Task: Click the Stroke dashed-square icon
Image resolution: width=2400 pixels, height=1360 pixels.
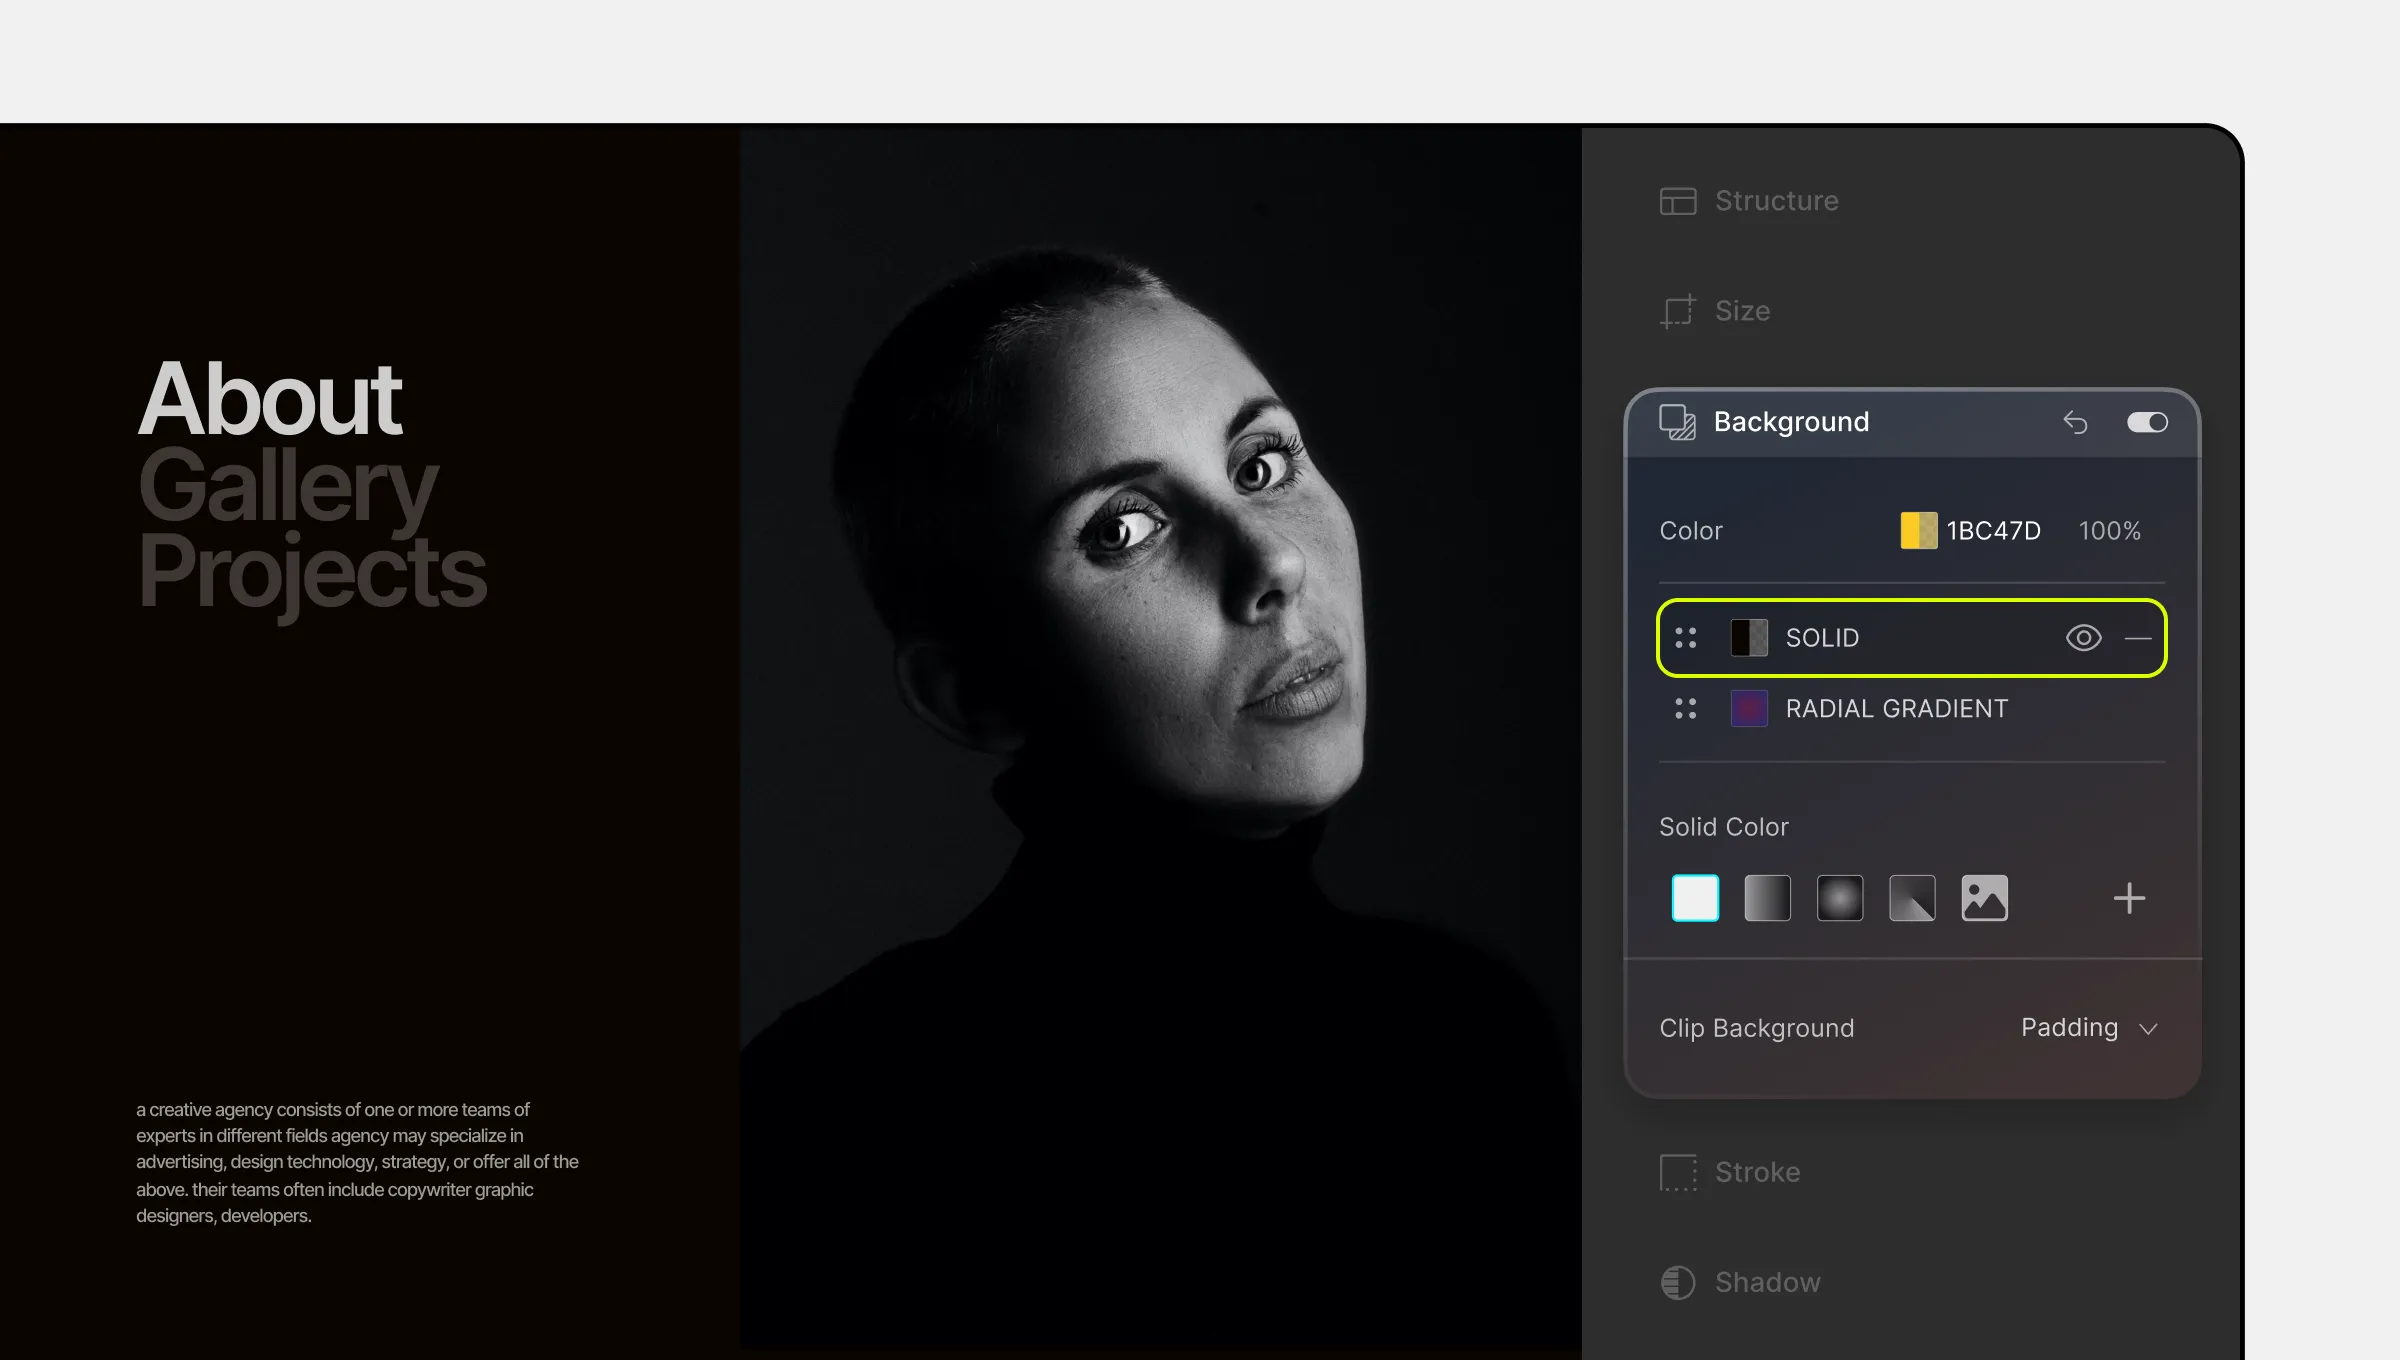Action: 1678,1172
